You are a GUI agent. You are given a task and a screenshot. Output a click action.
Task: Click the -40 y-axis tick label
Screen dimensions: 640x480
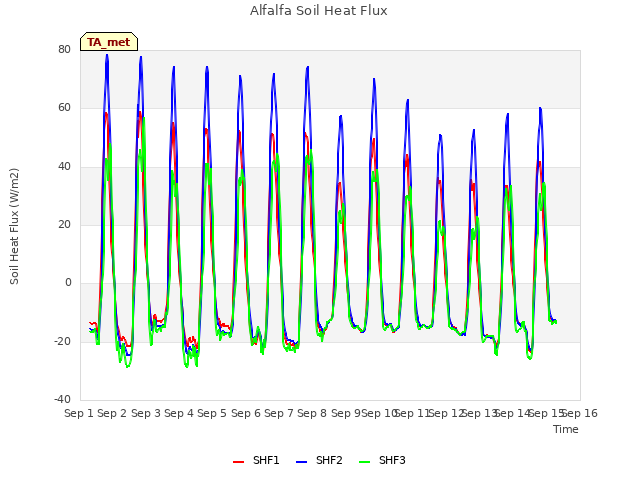pyautogui.click(x=62, y=399)
